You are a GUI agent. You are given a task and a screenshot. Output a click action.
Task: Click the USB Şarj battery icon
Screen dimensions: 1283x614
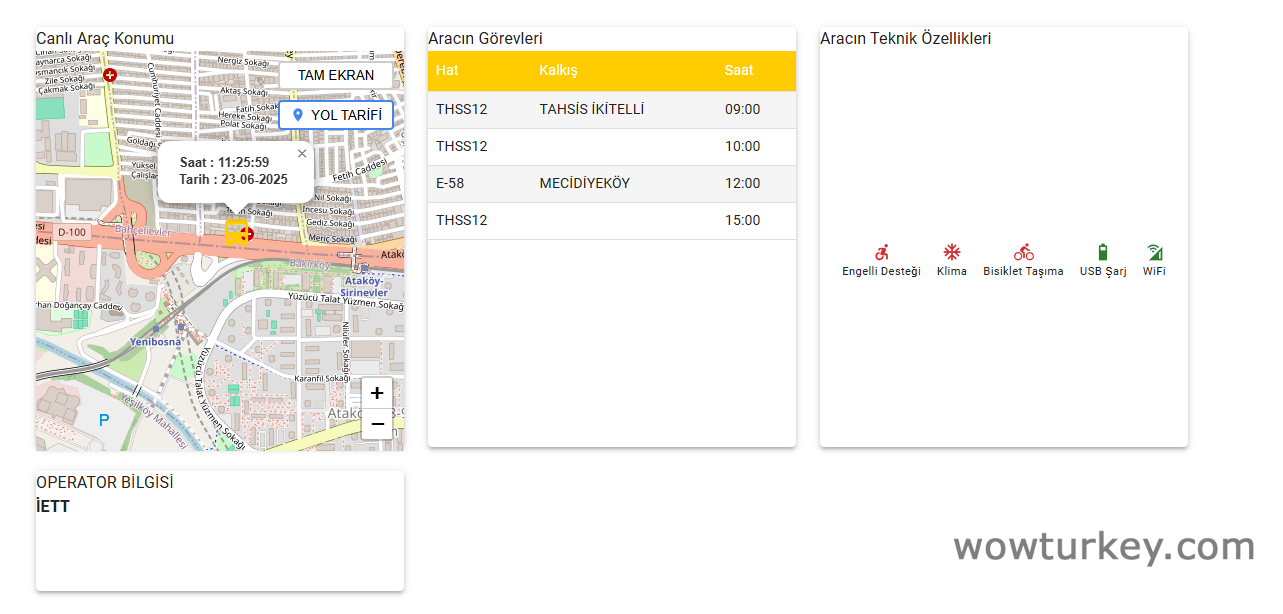pos(1103,253)
